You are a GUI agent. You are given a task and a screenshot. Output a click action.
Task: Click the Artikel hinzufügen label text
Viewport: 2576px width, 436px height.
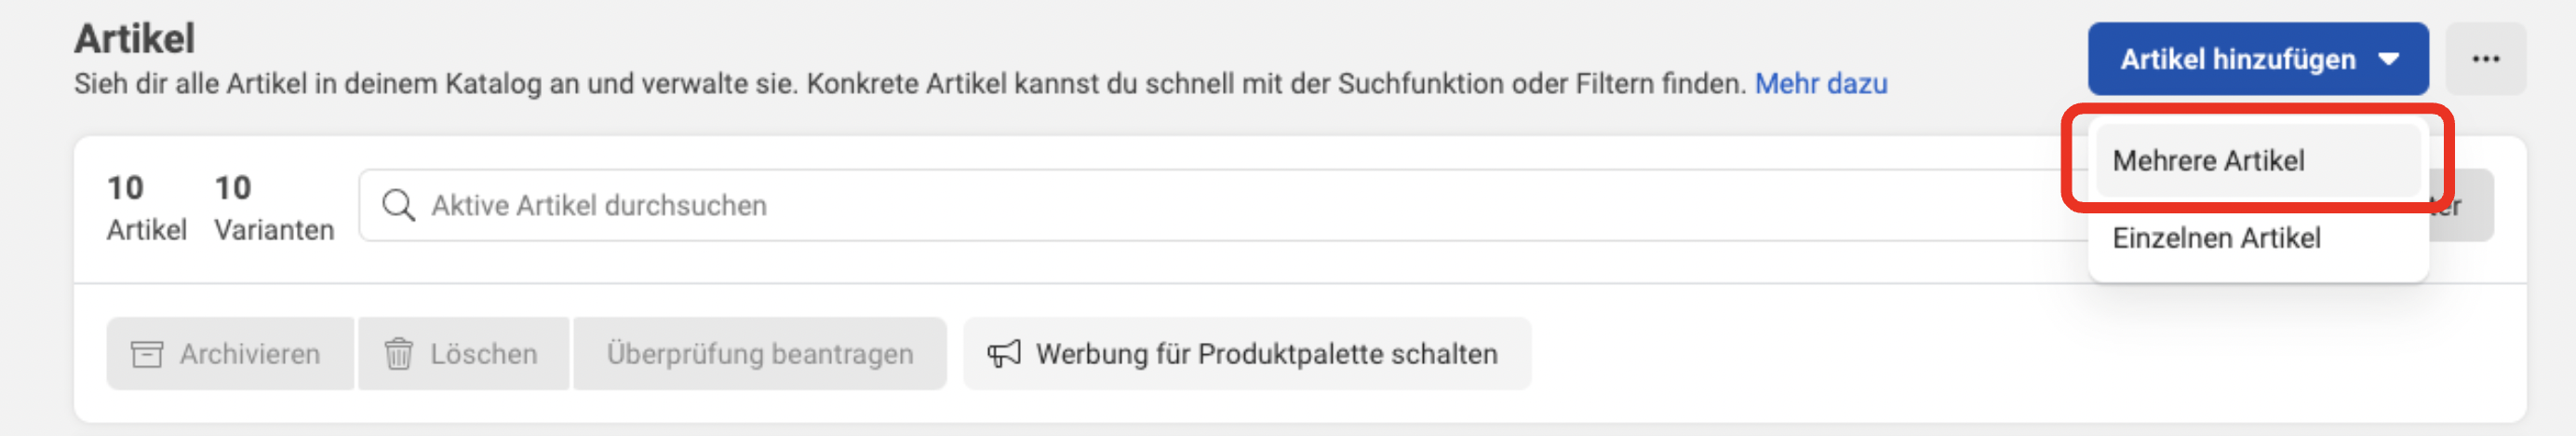[x=2238, y=59]
